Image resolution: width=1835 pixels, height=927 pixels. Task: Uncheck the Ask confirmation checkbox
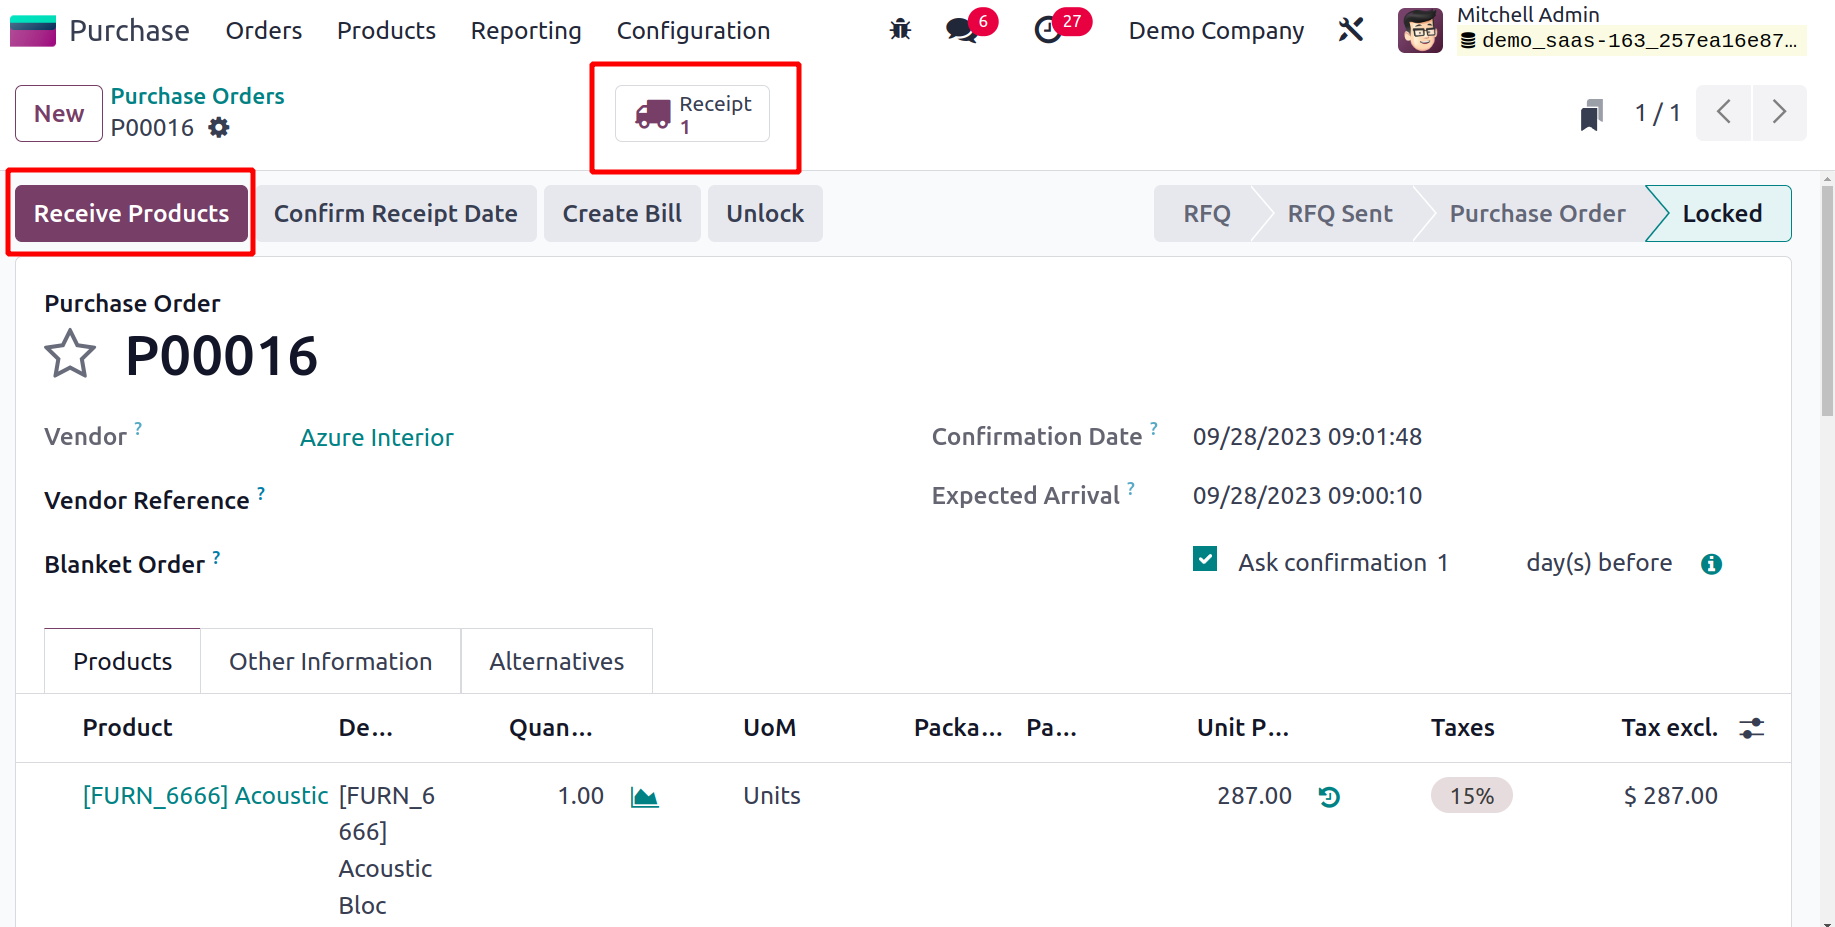point(1205,560)
